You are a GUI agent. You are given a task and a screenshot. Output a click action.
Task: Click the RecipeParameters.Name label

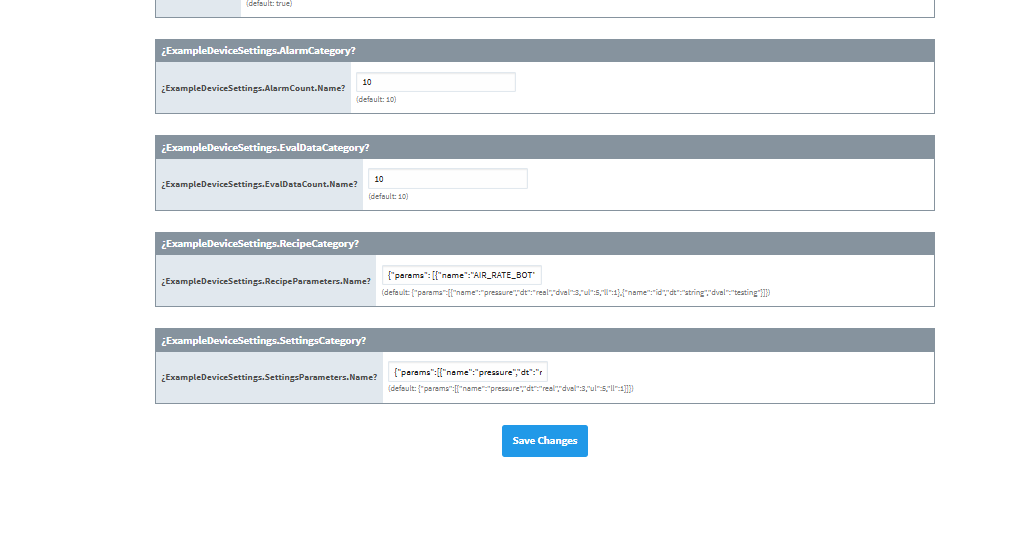tap(266, 281)
